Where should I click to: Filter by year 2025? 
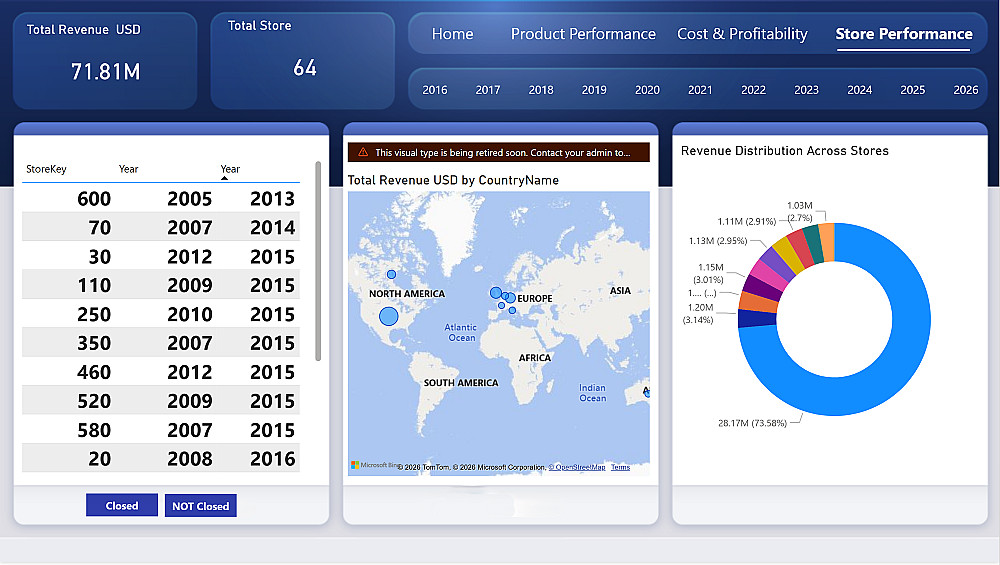pyautogui.click(x=913, y=90)
